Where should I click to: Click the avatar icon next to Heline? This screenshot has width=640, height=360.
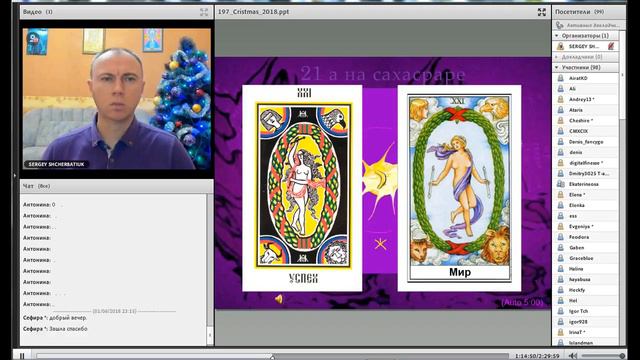[x=560, y=269]
